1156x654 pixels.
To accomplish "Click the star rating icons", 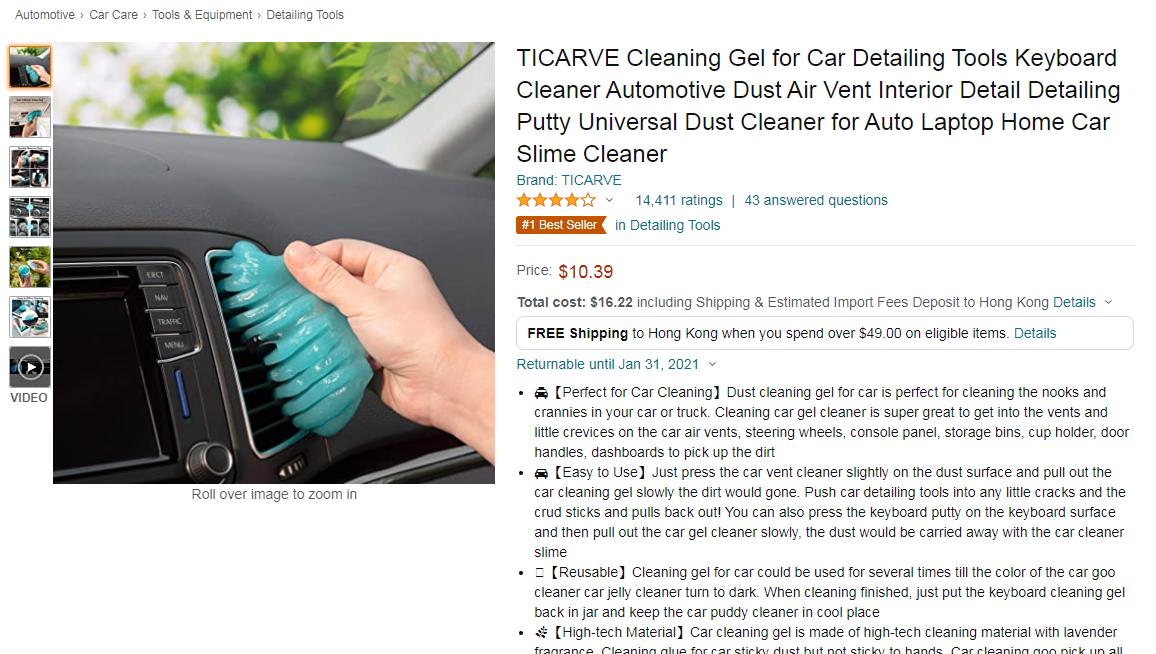I will (x=556, y=200).
